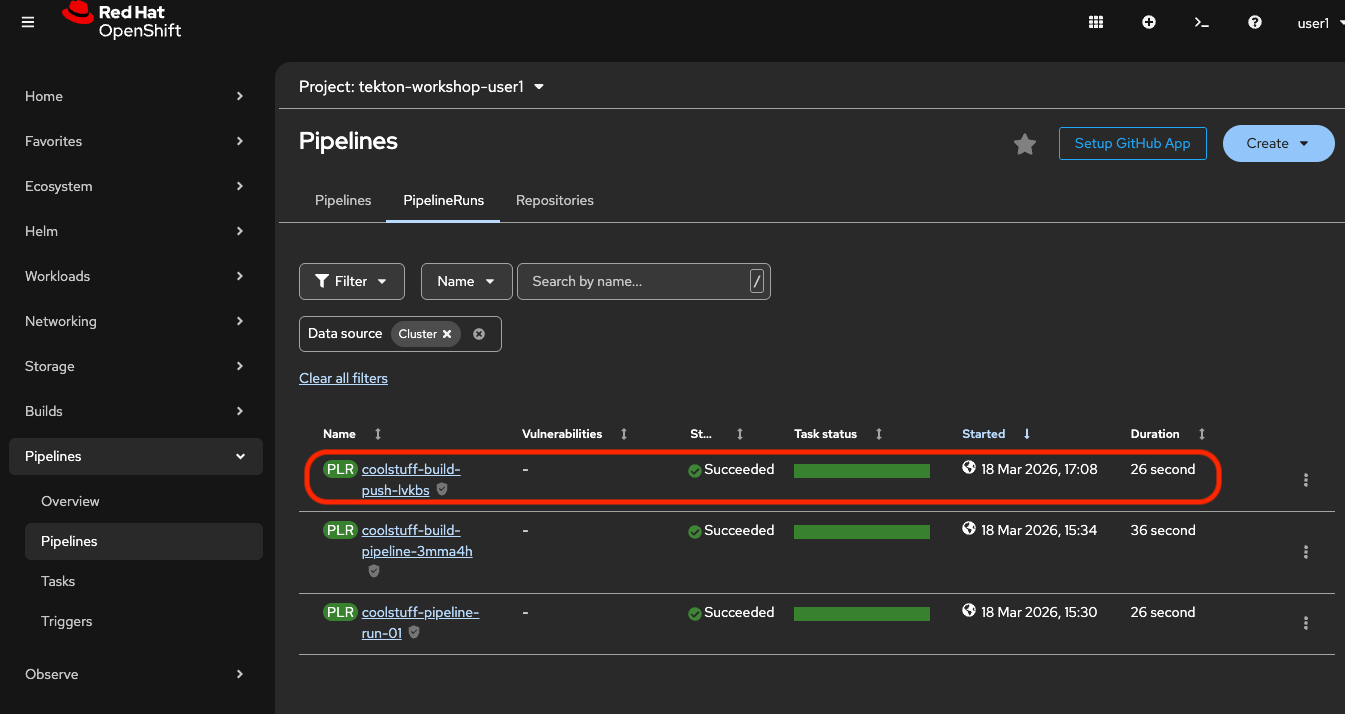1345x714 pixels.
Task: Open kebab menu for coolstuff-pipeline-run-01 row
Action: (x=1306, y=623)
